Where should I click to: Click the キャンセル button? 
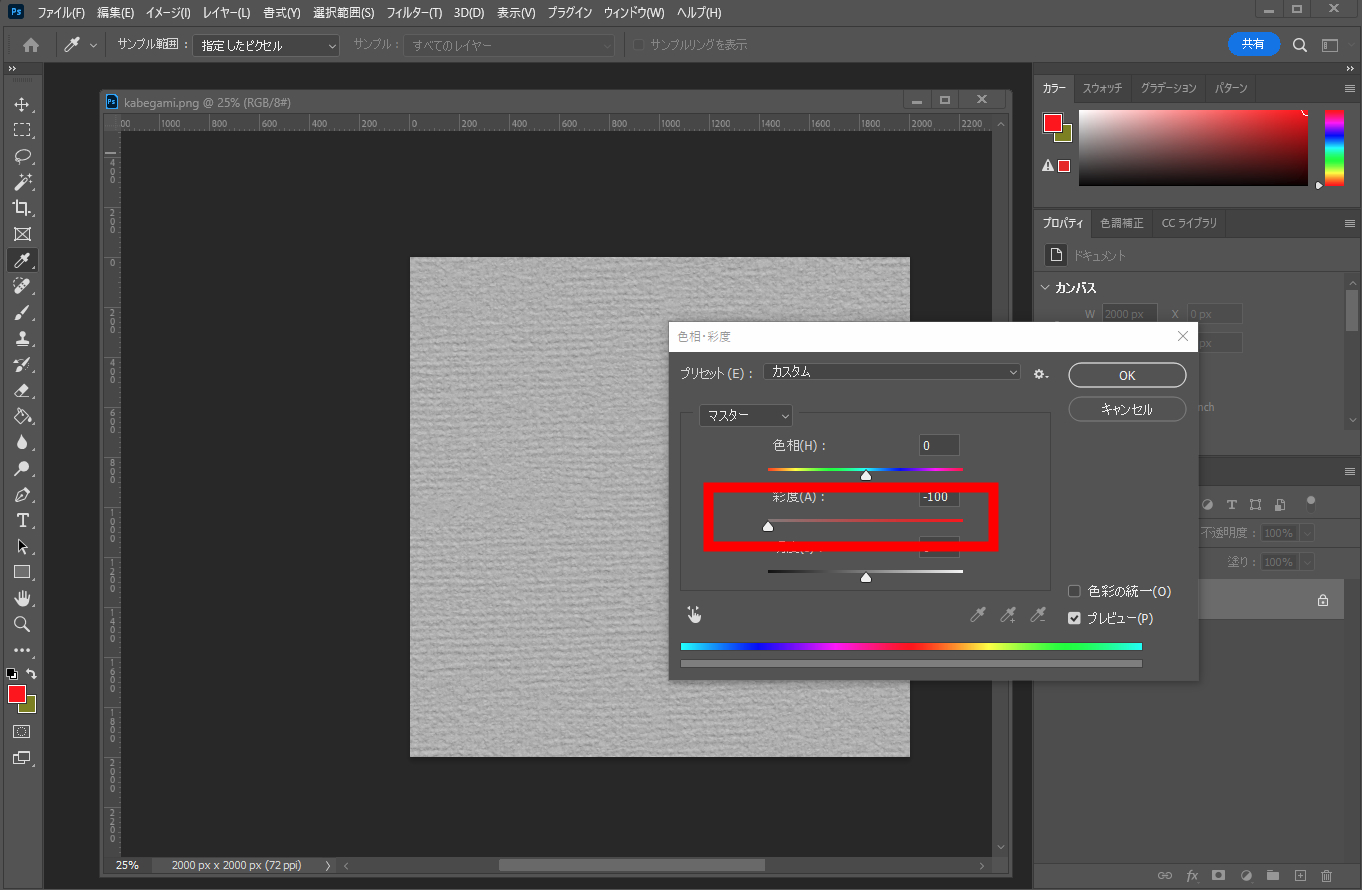1127,409
